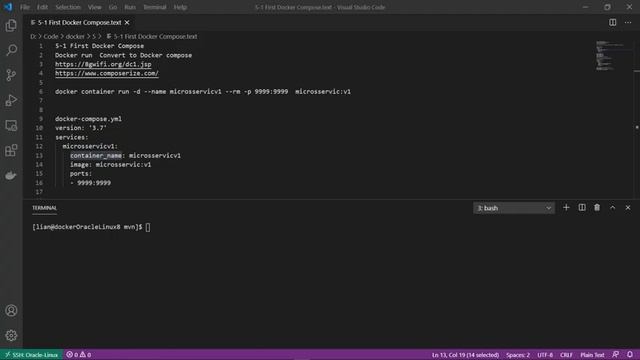Open the Manage gear icon
Viewport: 640px width, 360px height.
tap(11, 336)
